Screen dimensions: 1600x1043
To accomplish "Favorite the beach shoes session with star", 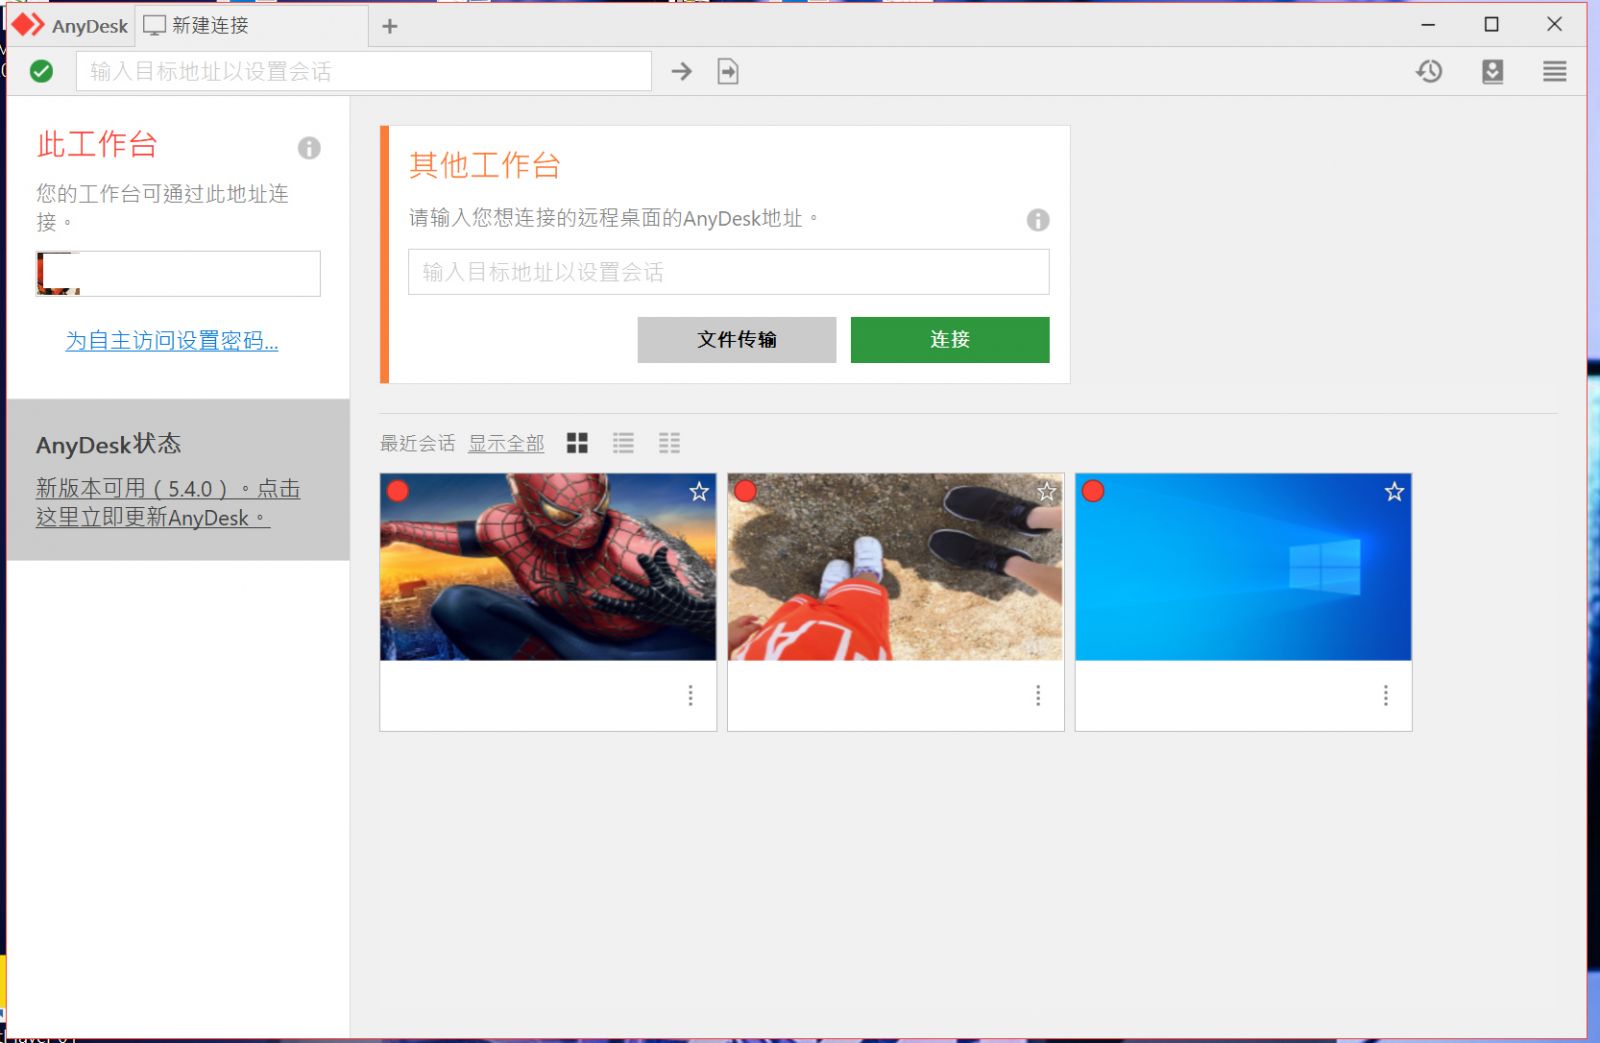I will click(x=1046, y=491).
